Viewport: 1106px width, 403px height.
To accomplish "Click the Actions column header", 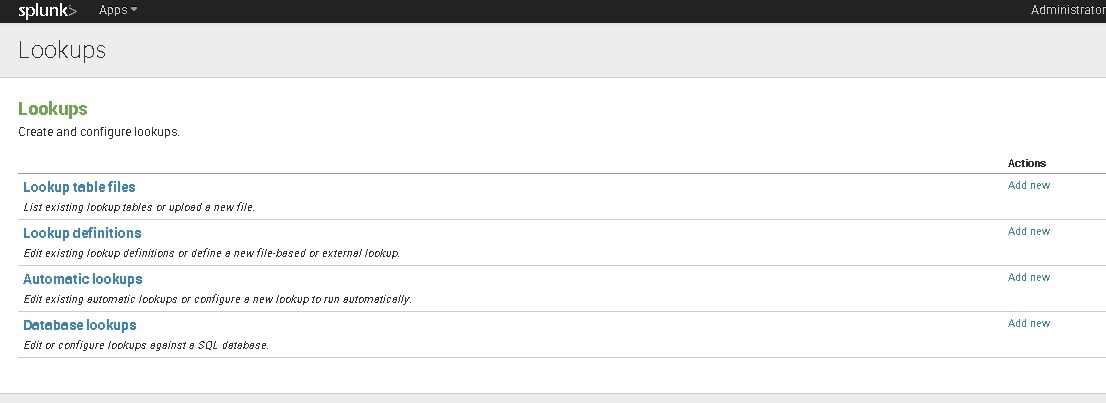I will pyautogui.click(x=1027, y=163).
